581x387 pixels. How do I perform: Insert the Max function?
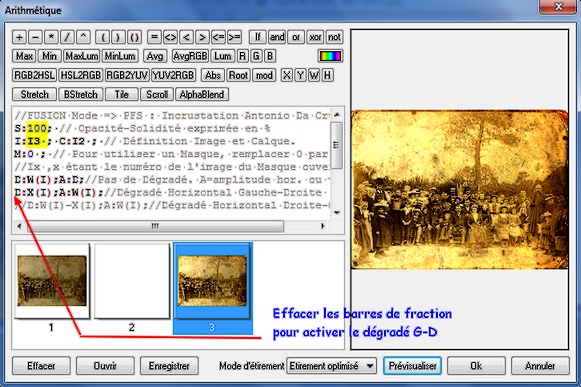(24, 56)
